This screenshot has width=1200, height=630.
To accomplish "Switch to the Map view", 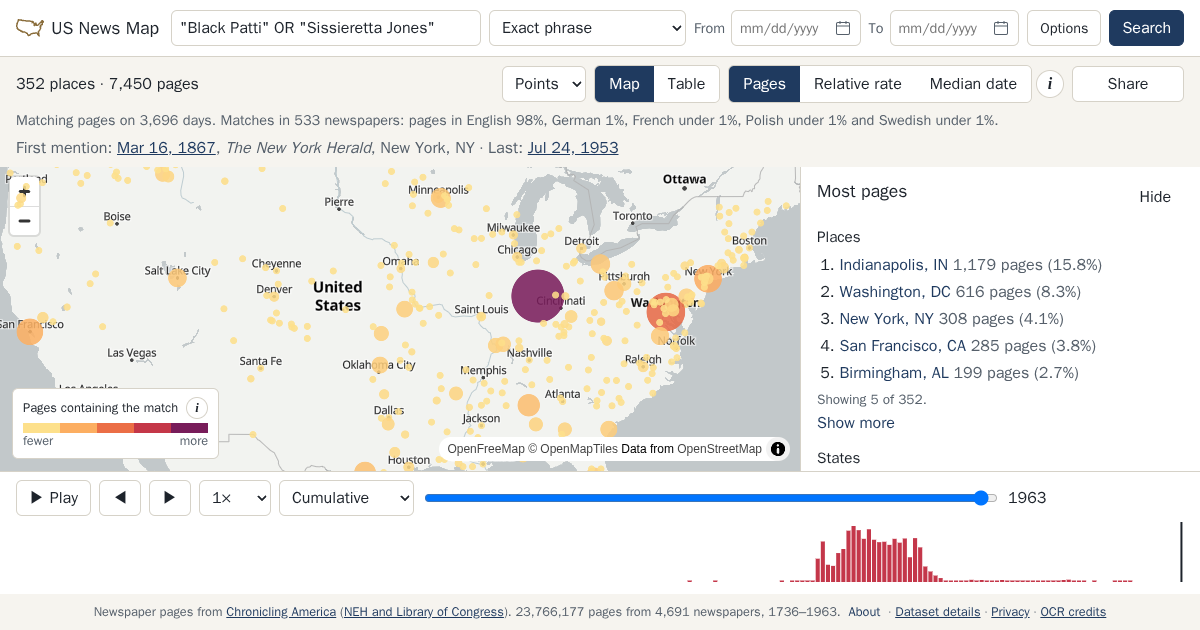I will 624,84.
